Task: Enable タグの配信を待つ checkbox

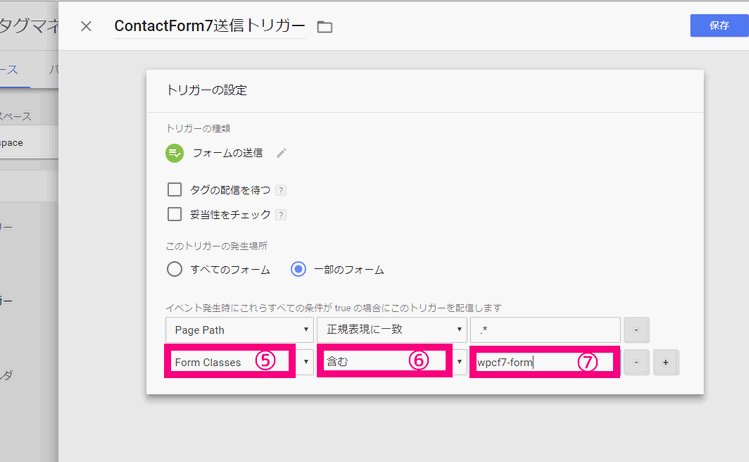Action: click(x=174, y=190)
